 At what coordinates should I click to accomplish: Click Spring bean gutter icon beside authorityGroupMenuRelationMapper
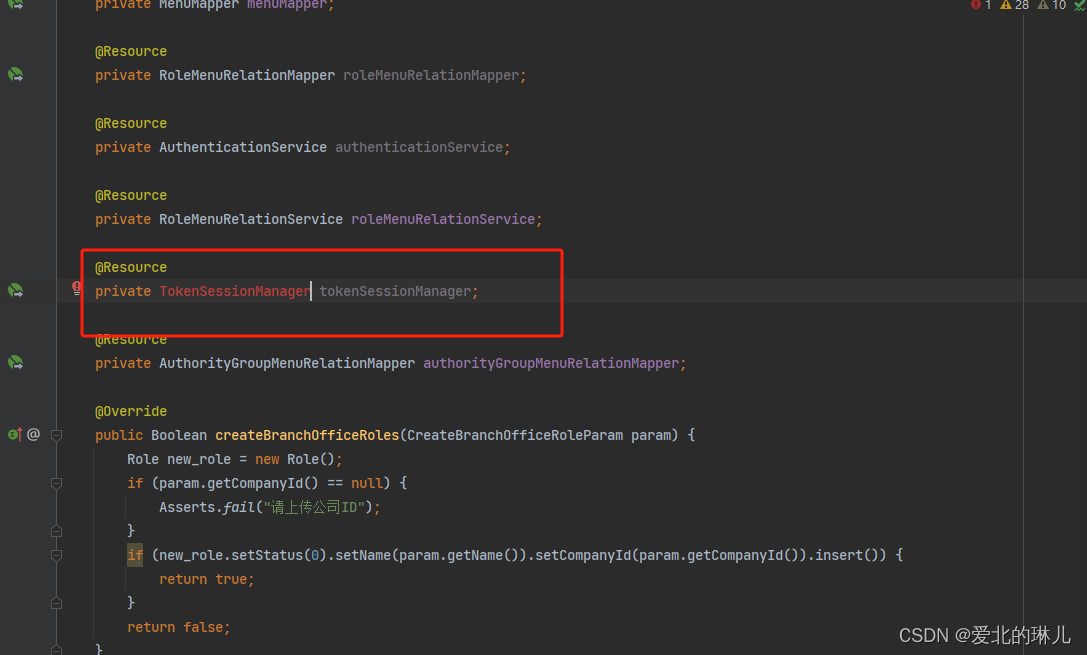[x=15, y=363]
